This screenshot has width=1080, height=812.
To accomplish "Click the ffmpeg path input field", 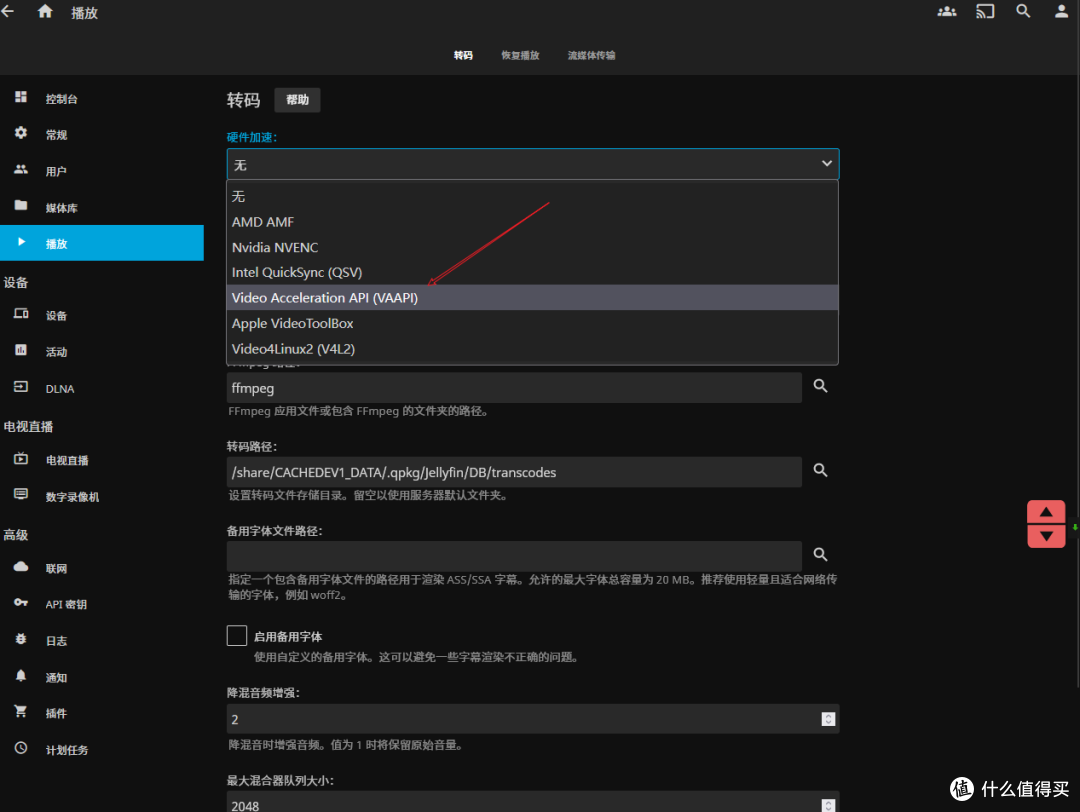I will click(x=514, y=388).
